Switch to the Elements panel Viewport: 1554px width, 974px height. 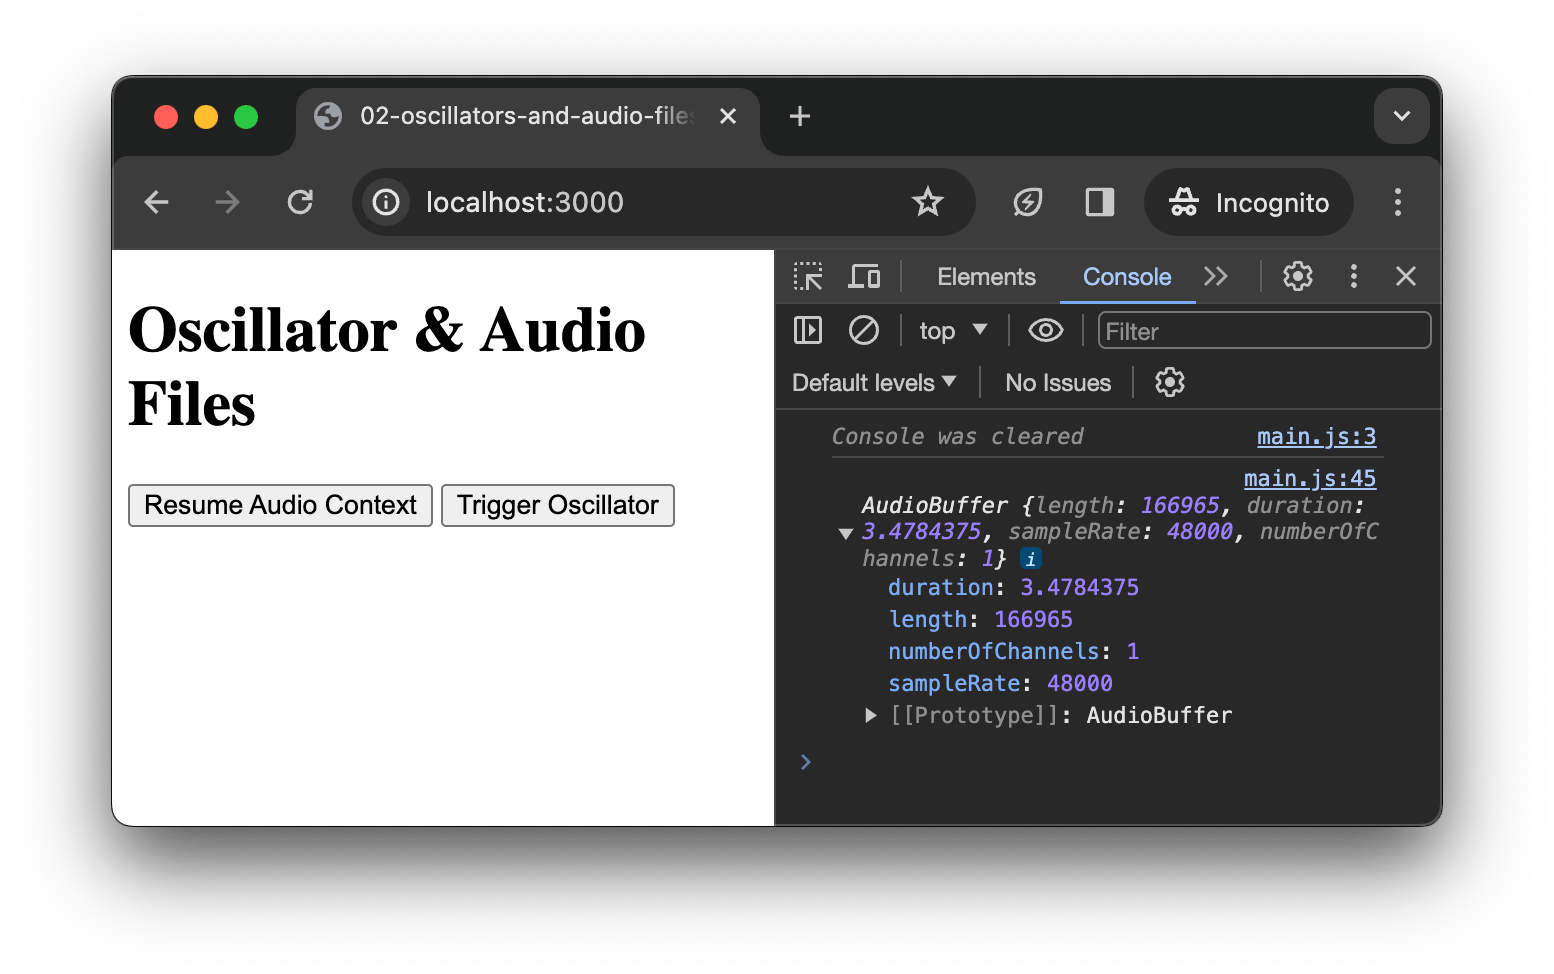click(x=986, y=276)
